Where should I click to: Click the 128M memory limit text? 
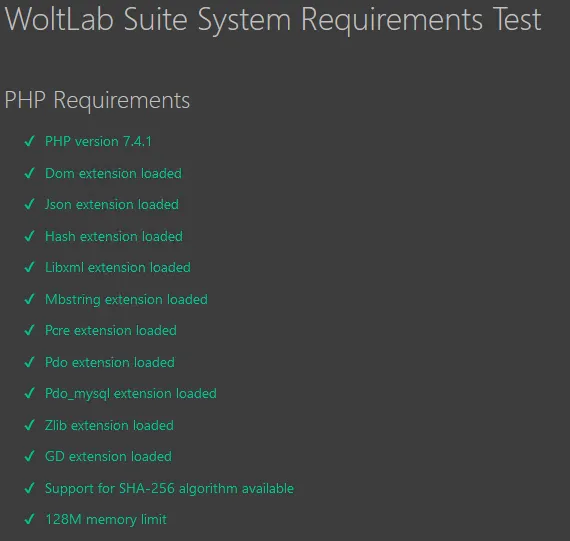point(106,520)
